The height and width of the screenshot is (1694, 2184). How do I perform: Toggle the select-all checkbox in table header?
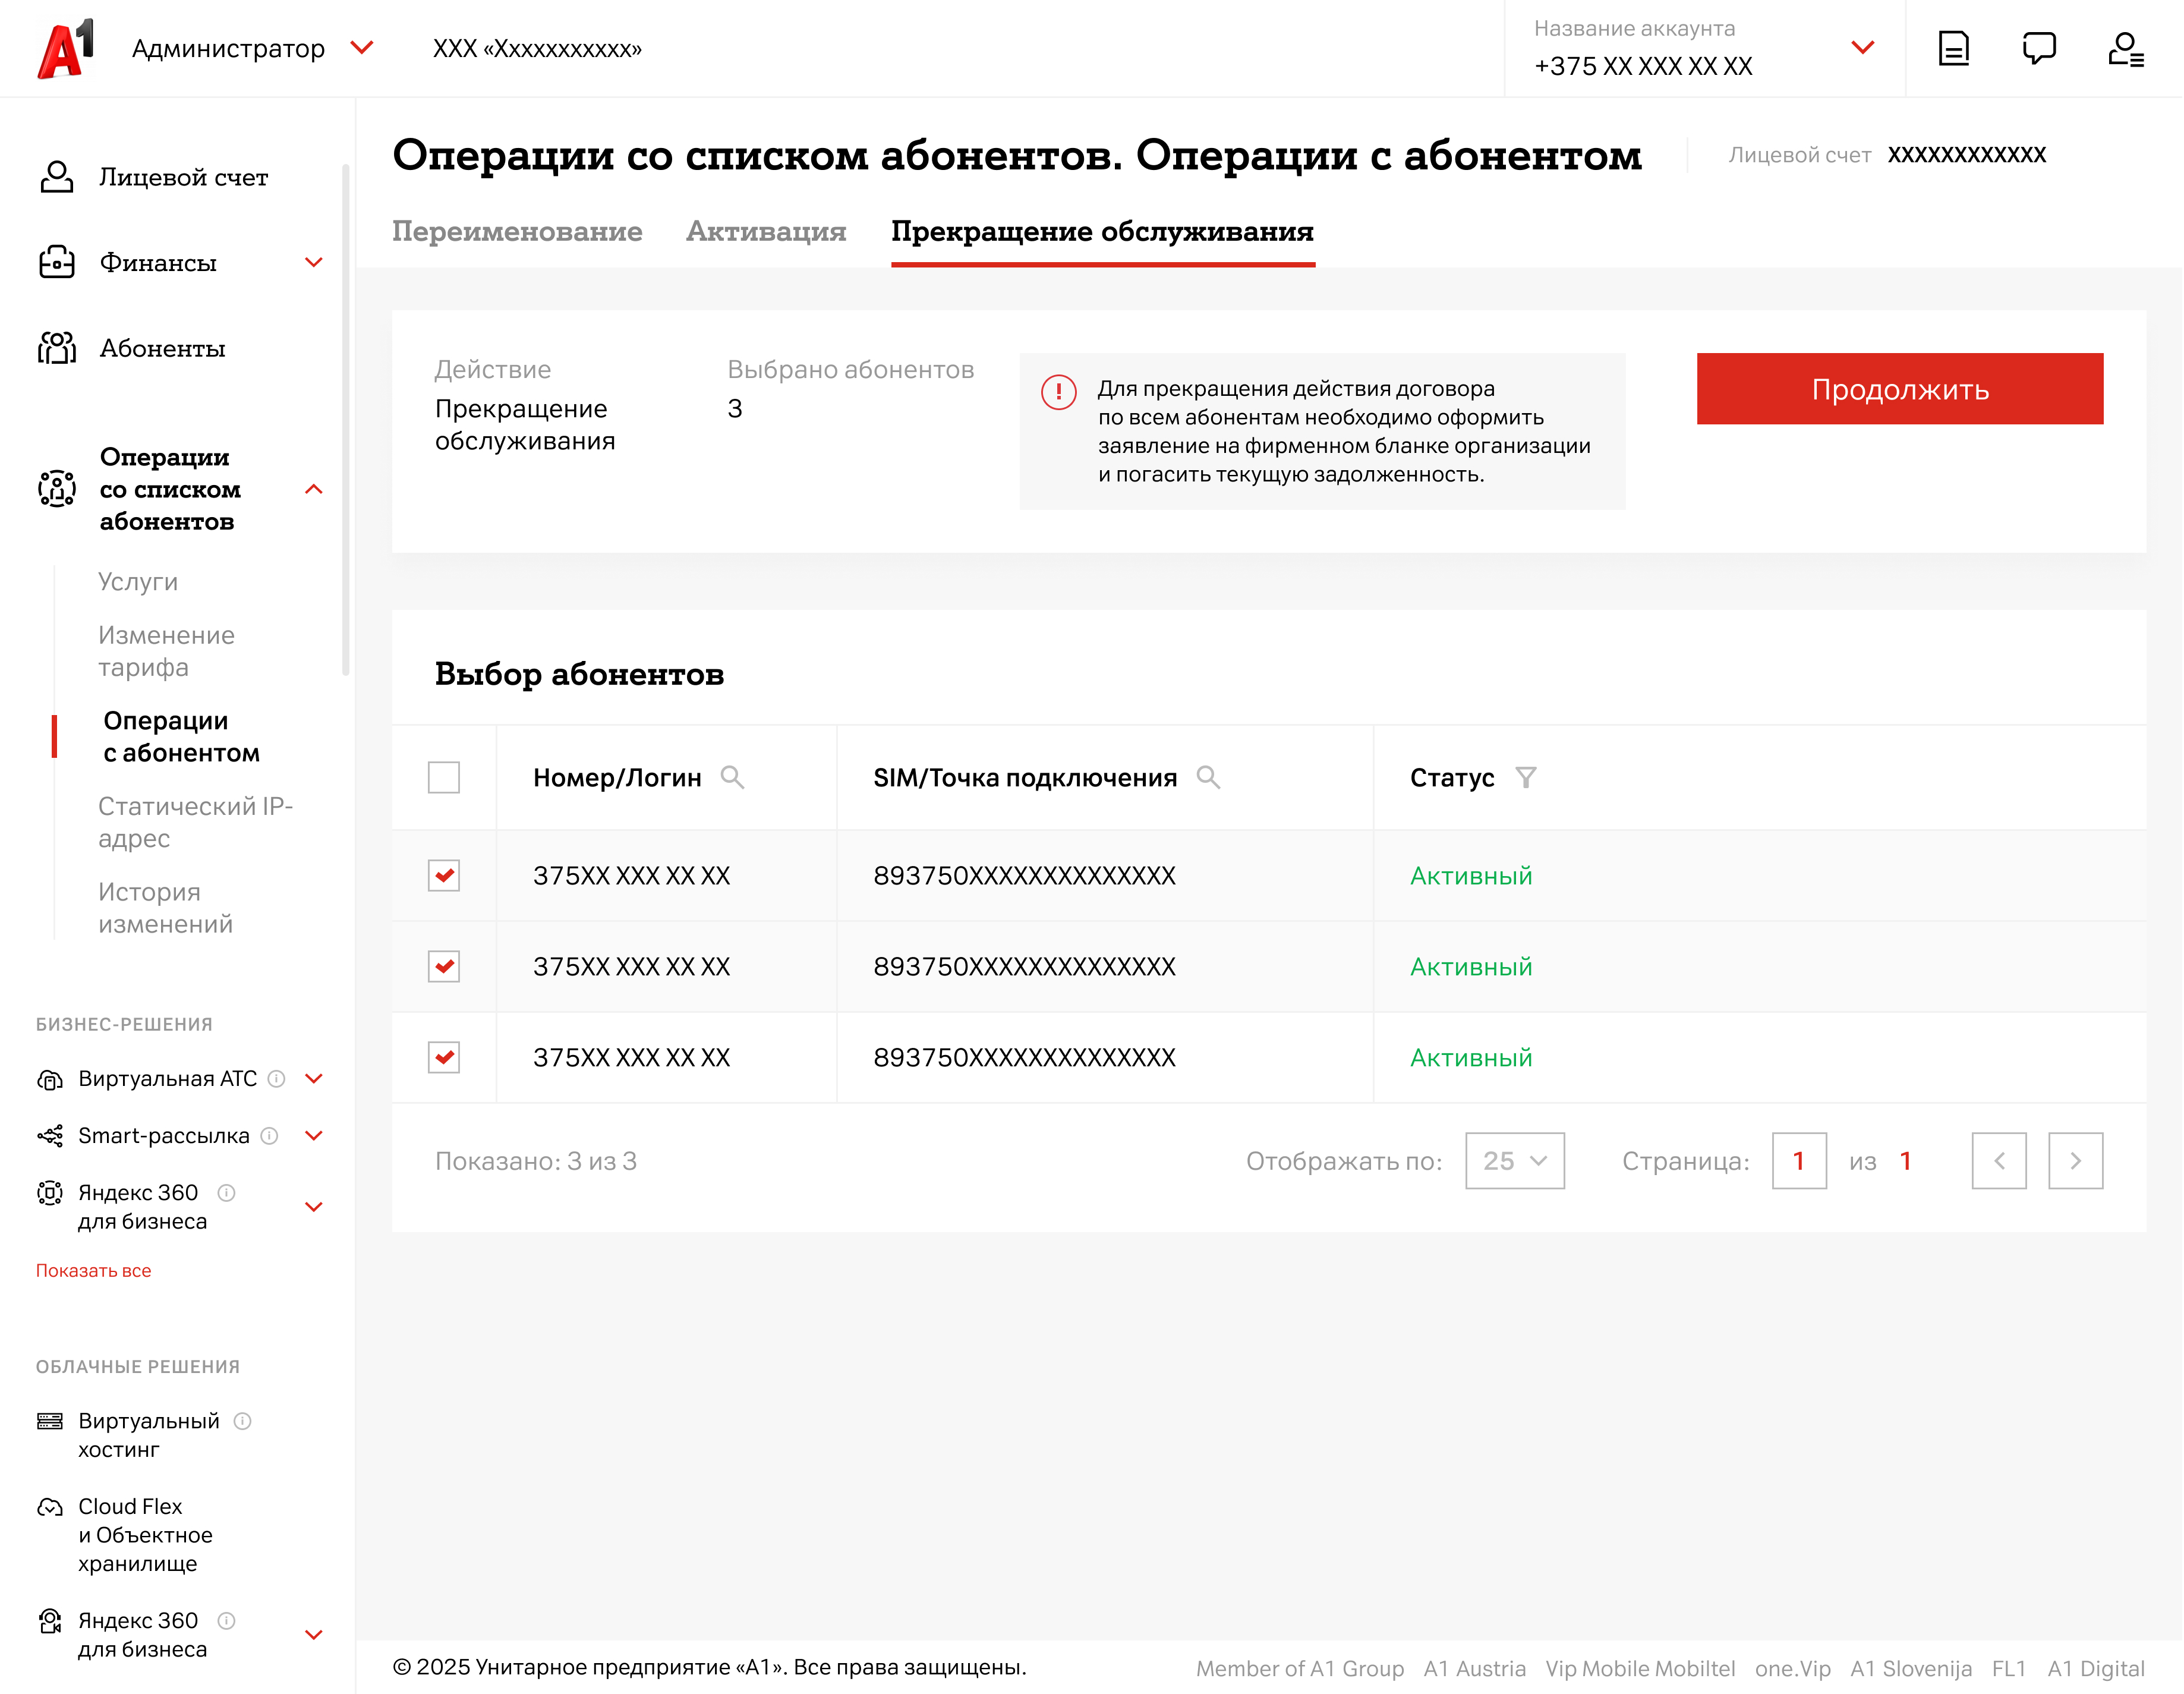pyautogui.click(x=443, y=778)
